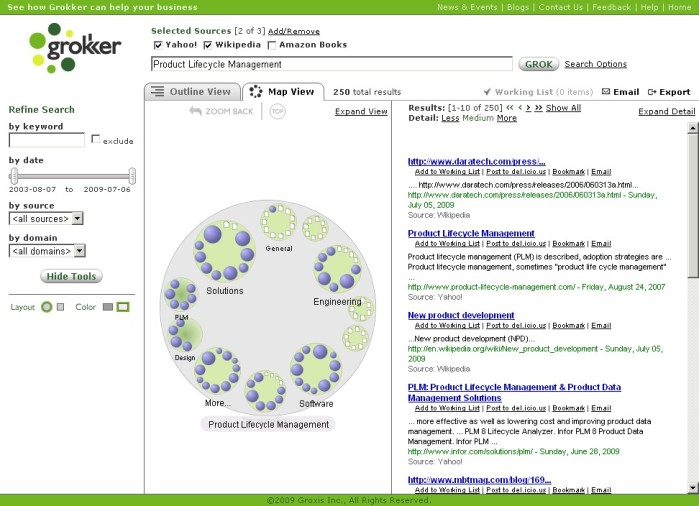Toggle the Yahoo! source checkbox
This screenshot has height=506, width=699.
pos(158,45)
